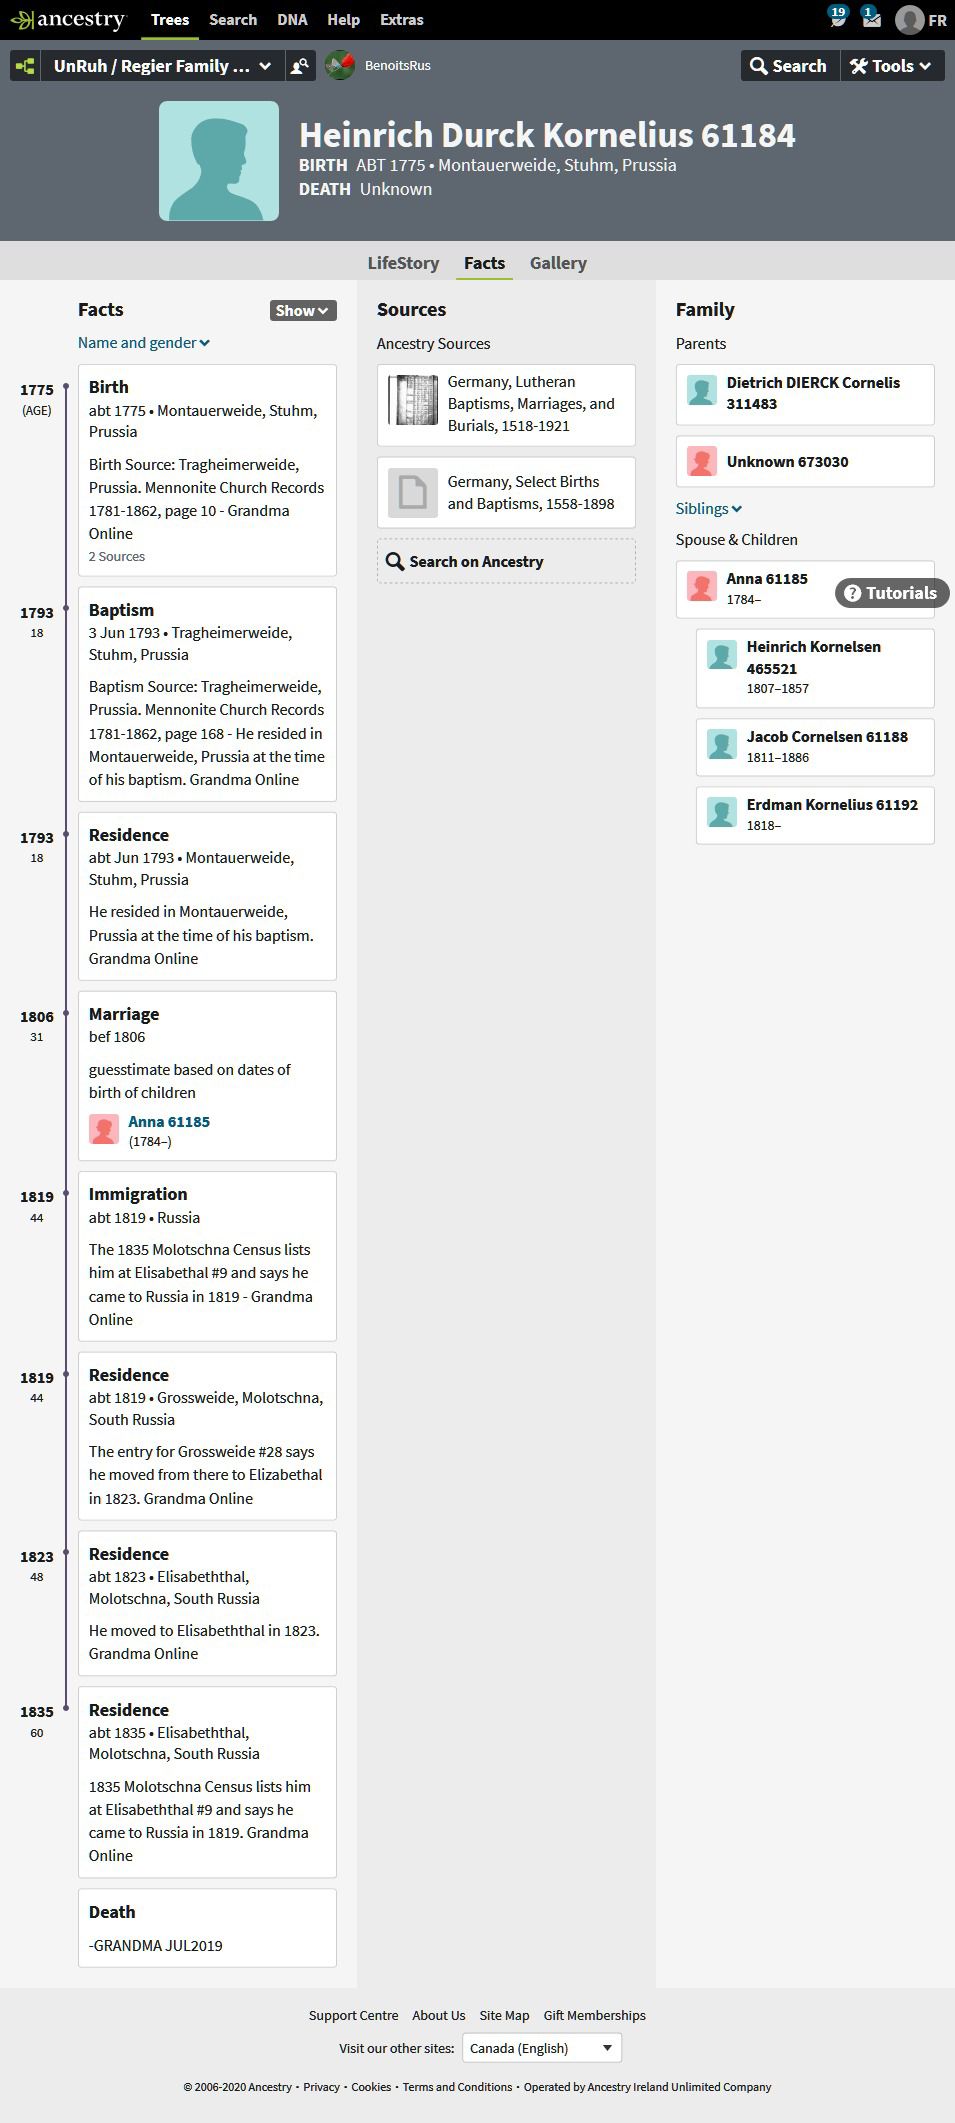This screenshot has height=2123, width=955.
Task: Click the tree view icon beside tree name
Action: [25, 66]
